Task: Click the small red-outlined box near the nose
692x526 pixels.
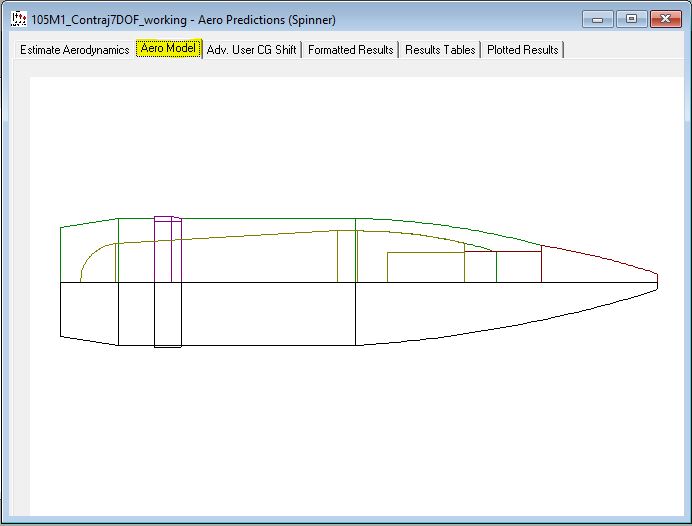Action: pos(519,267)
